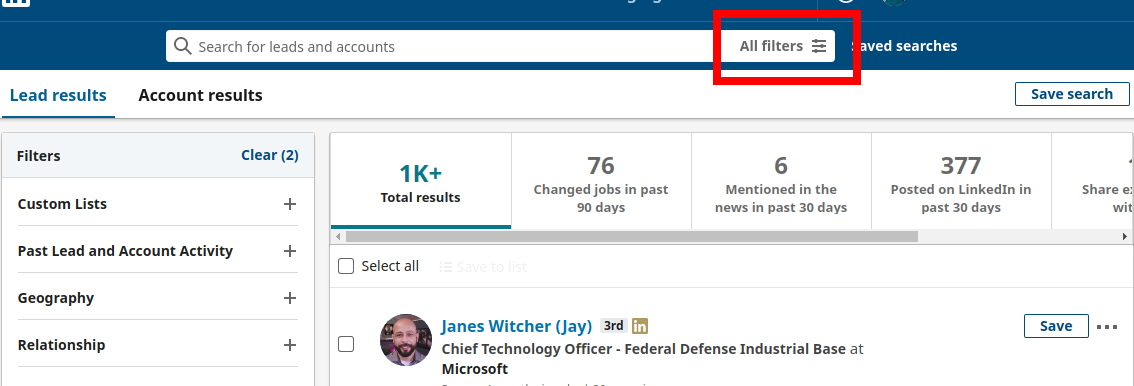Click the Save search button

click(1072, 94)
